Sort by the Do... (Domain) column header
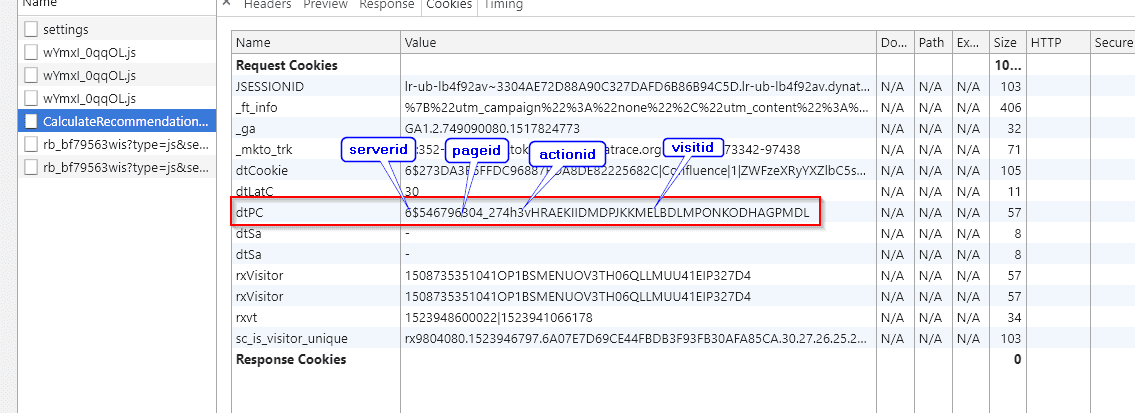The width and height of the screenshot is (1135, 413). (x=895, y=43)
